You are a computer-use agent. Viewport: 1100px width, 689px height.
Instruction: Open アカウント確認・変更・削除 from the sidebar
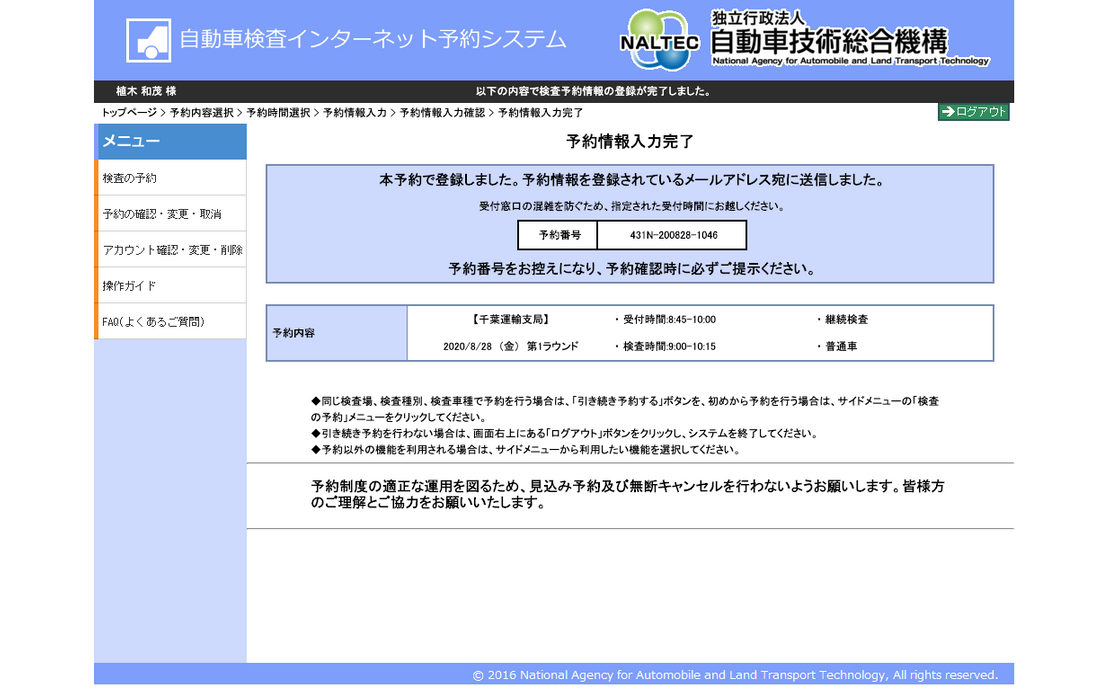(x=170, y=250)
